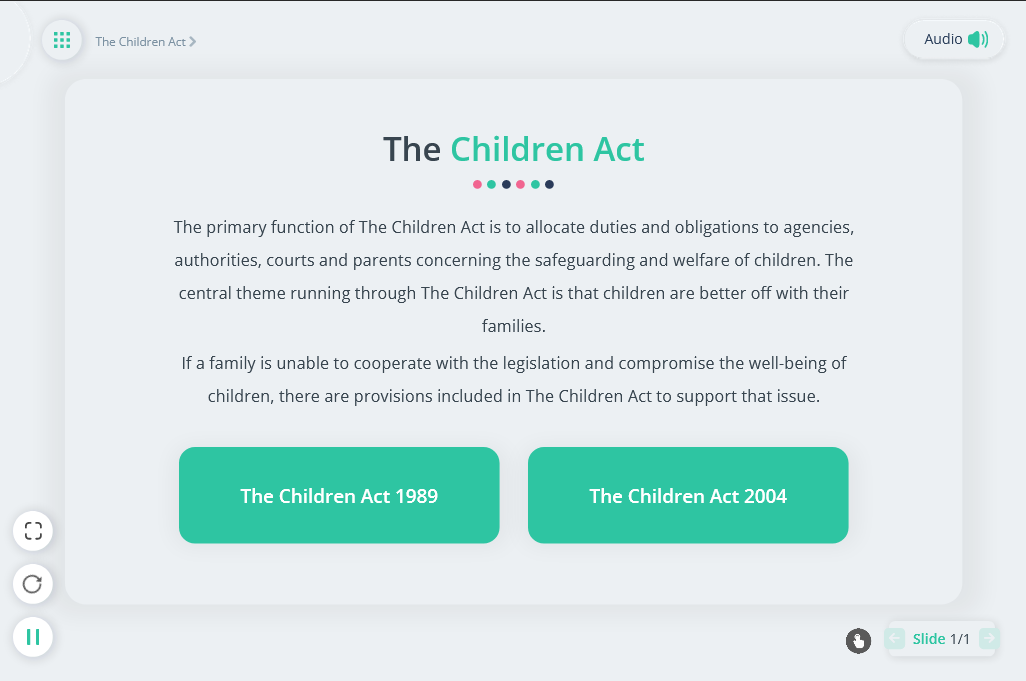Toggle the Audio on or off
This screenshot has width=1026, height=681.
coord(954,39)
